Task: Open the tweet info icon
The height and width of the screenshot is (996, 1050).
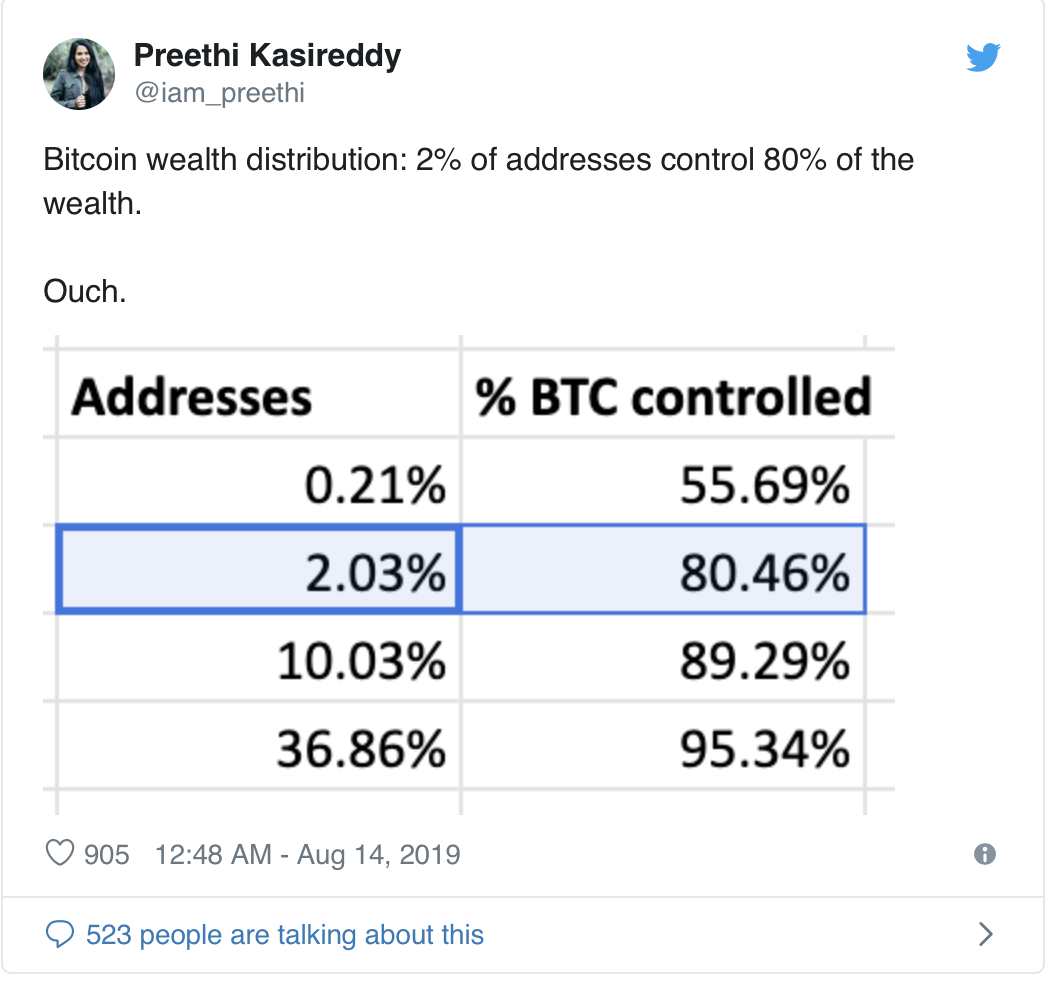Action: coord(984,854)
